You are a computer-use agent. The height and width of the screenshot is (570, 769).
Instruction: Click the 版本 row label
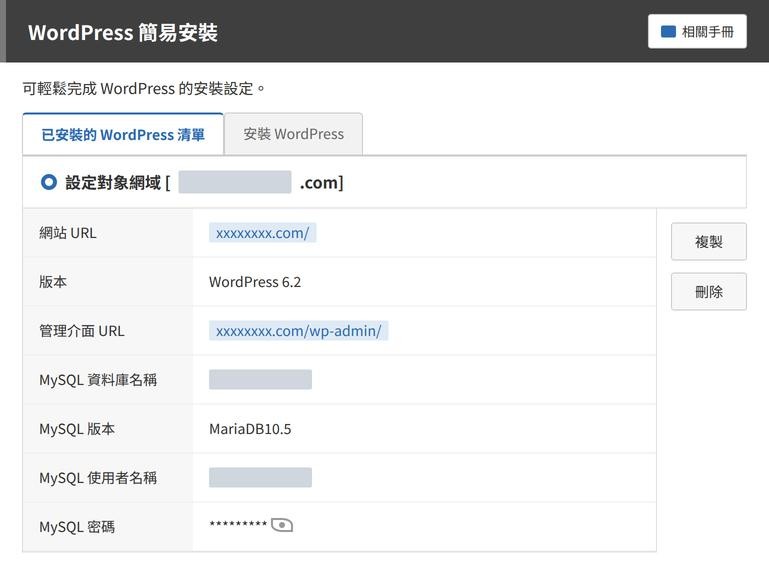53,282
